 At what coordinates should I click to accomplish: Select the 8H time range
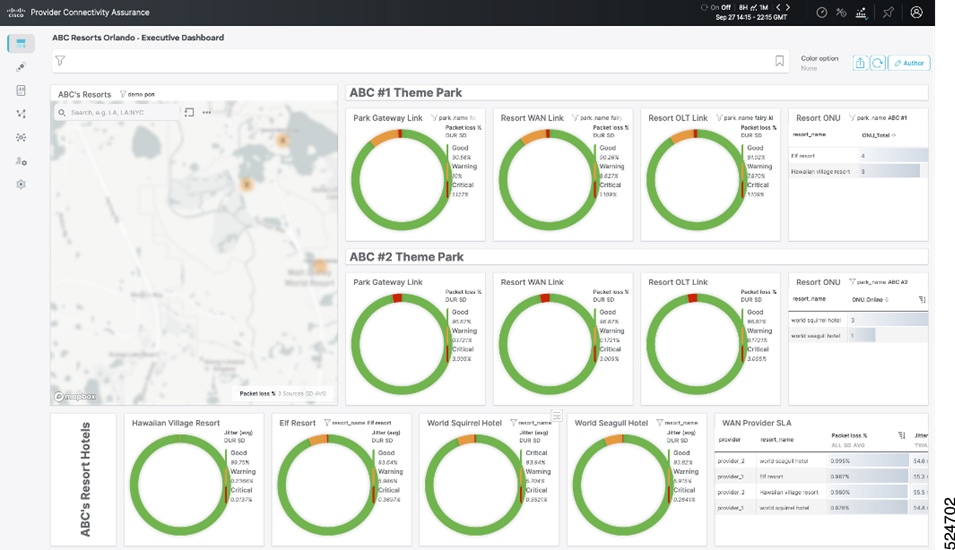point(743,7)
